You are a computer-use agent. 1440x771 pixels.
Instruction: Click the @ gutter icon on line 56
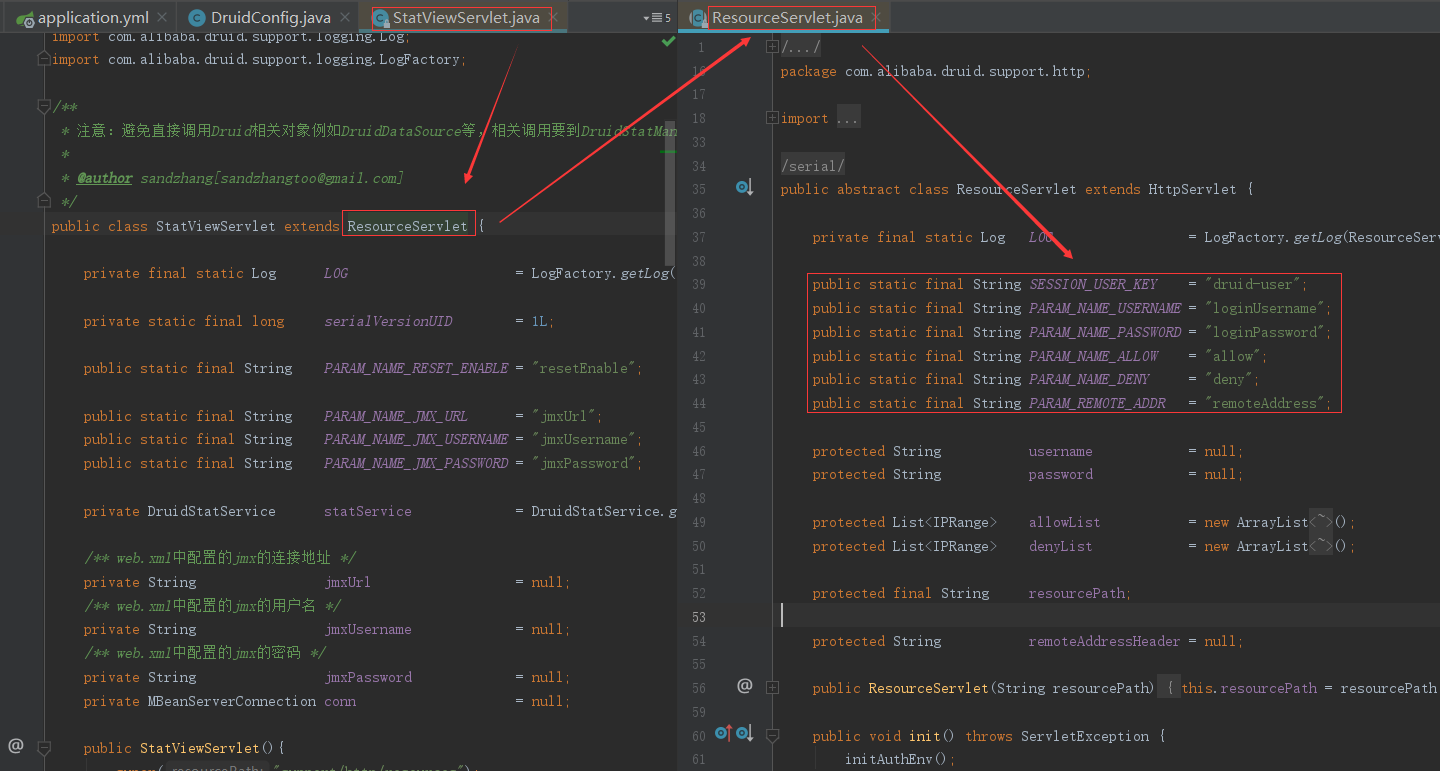pyautogui.click(x=744, y=686)
